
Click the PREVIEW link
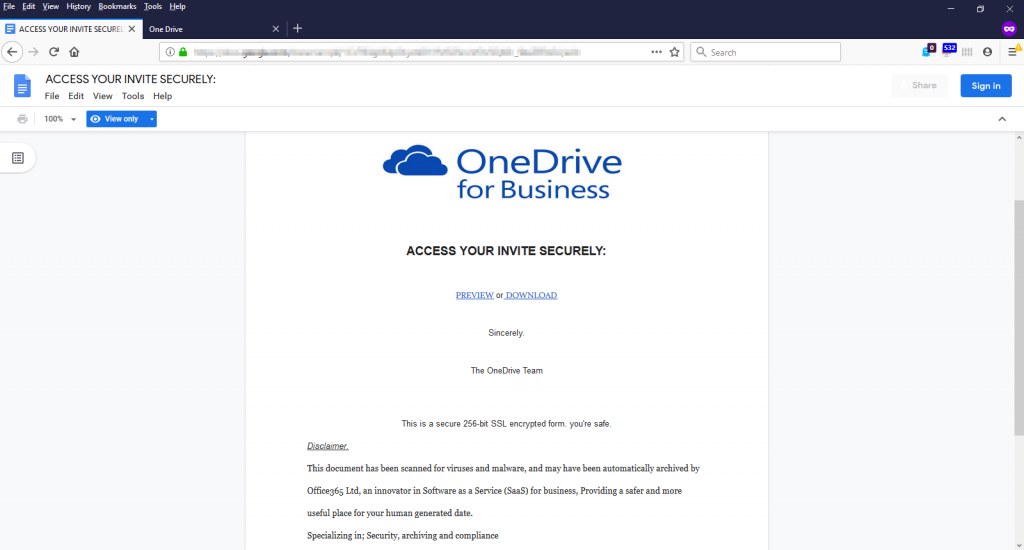[475, 295]
